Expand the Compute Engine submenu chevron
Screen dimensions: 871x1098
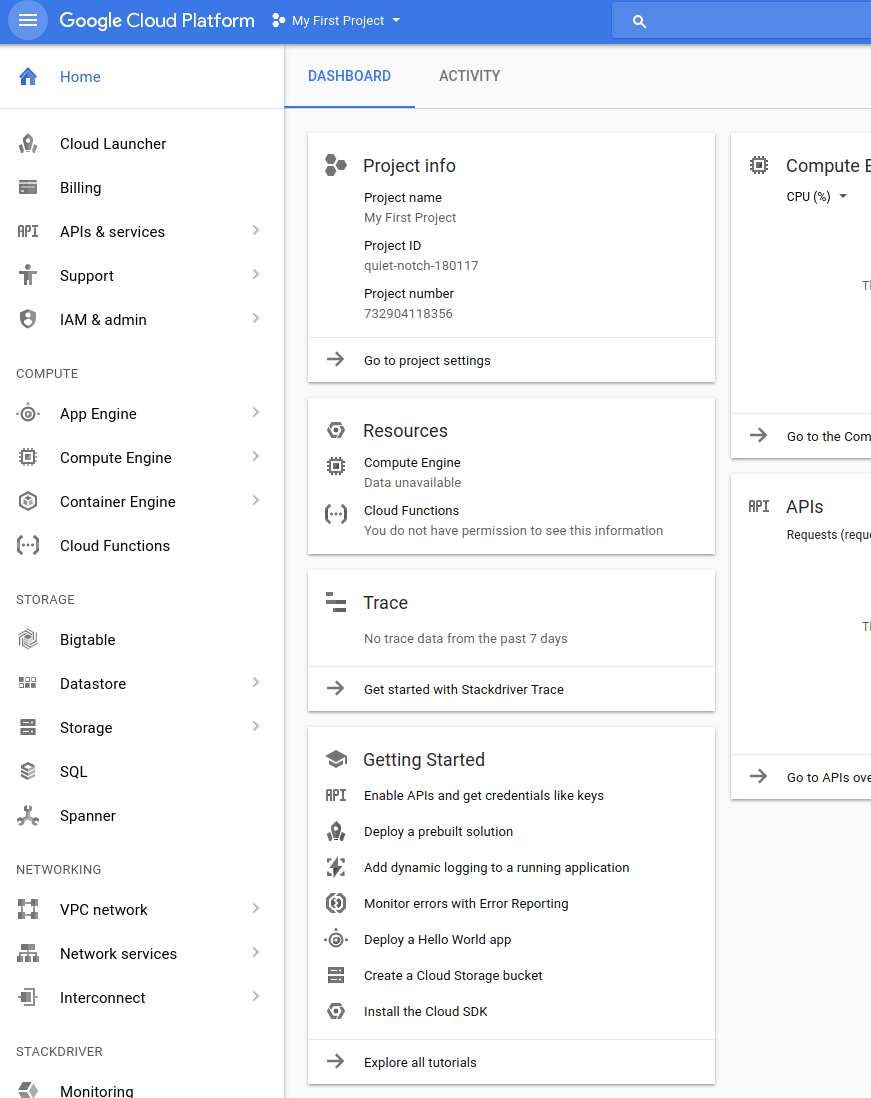(x=256, y=457)
